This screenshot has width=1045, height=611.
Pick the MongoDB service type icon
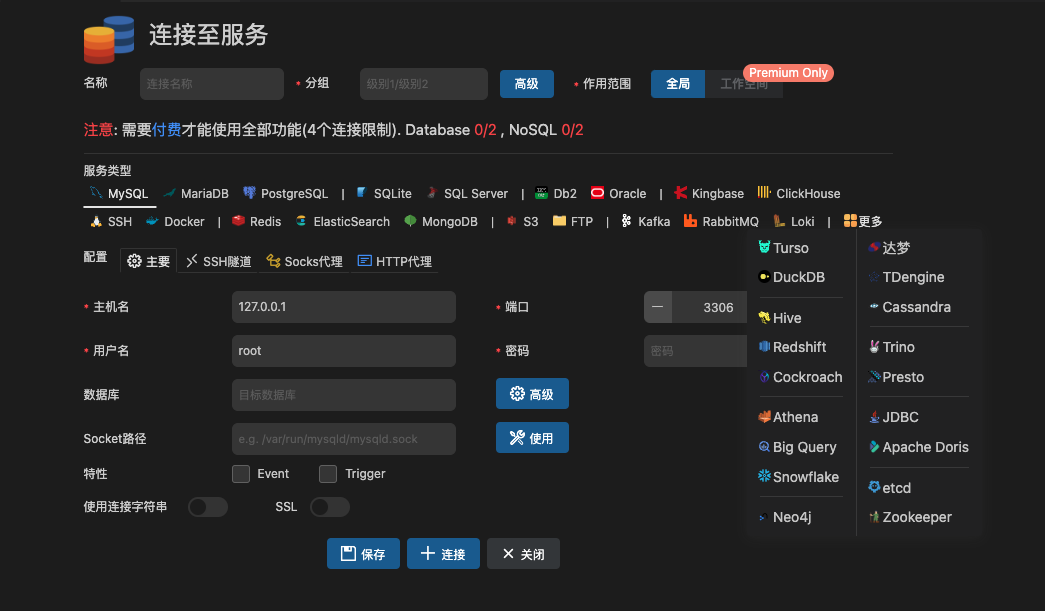(411, 221)
